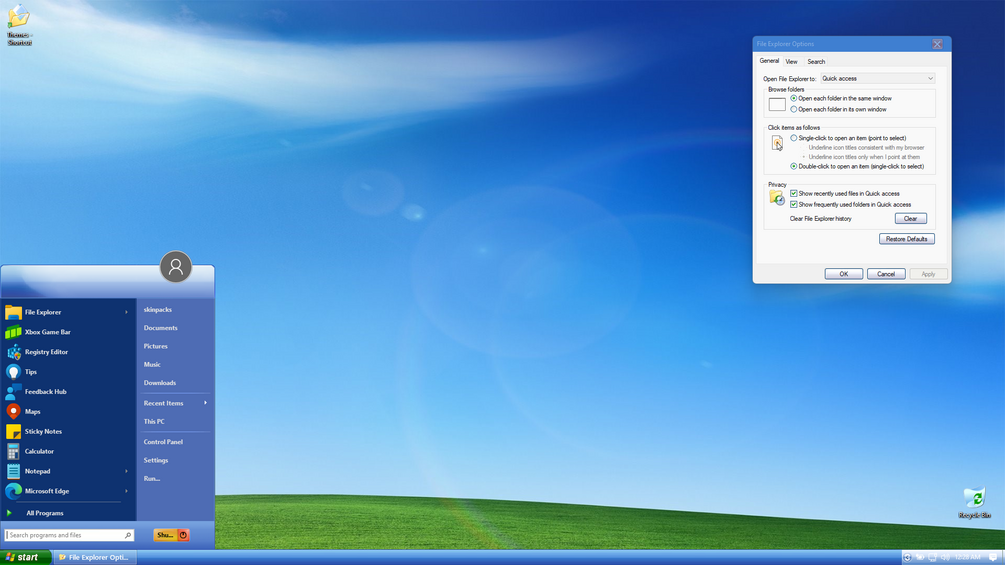This screenshot has height=565, width=1005.
Task: Confirm with OK button
Action: tap(843, 274)
